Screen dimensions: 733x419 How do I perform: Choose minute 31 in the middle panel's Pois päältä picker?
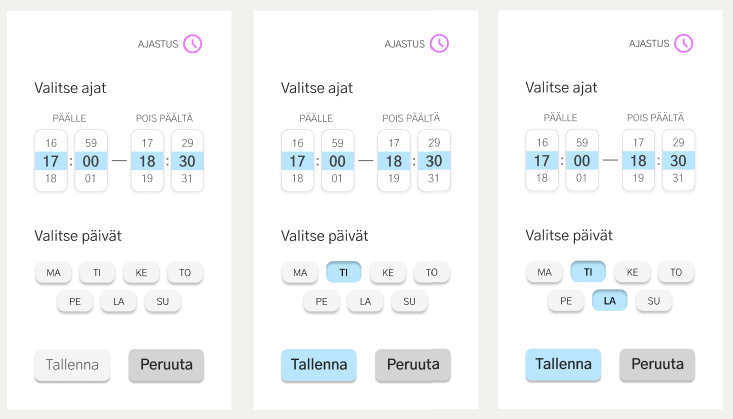click(x=434, y=179)
